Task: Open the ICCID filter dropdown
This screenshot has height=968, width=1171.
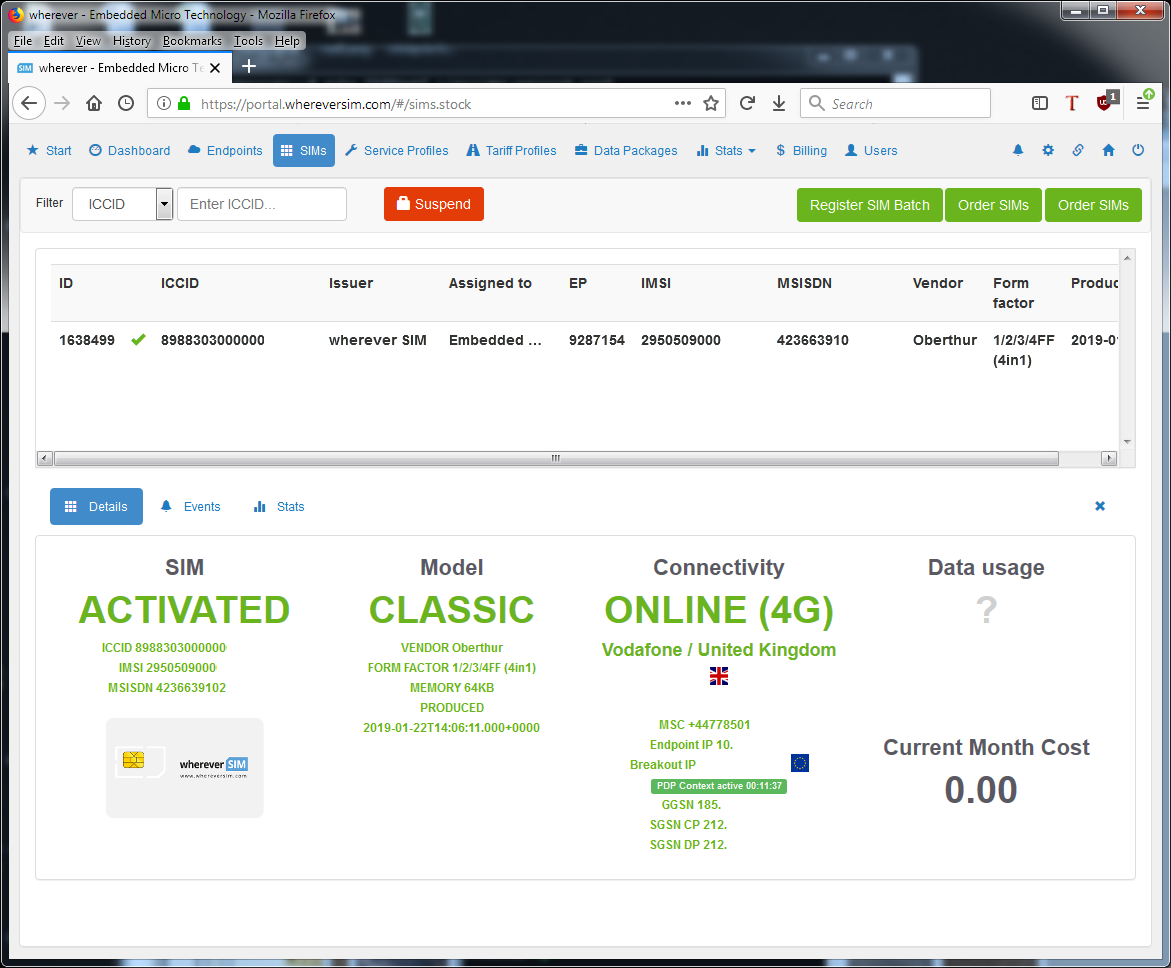Action: (122, 204)
